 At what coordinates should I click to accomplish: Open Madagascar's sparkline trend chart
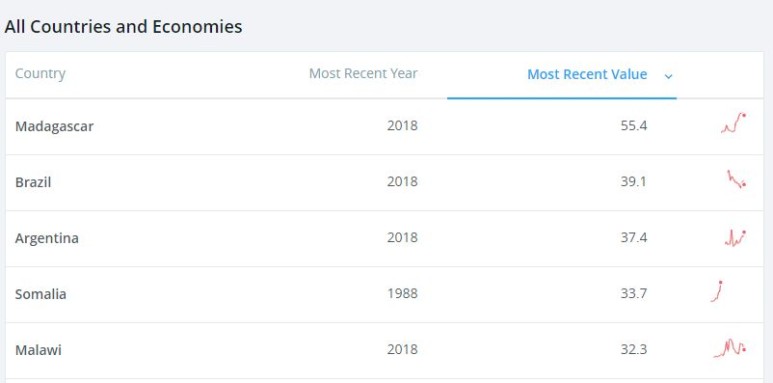pyautogui.click(x=733, y=123)
